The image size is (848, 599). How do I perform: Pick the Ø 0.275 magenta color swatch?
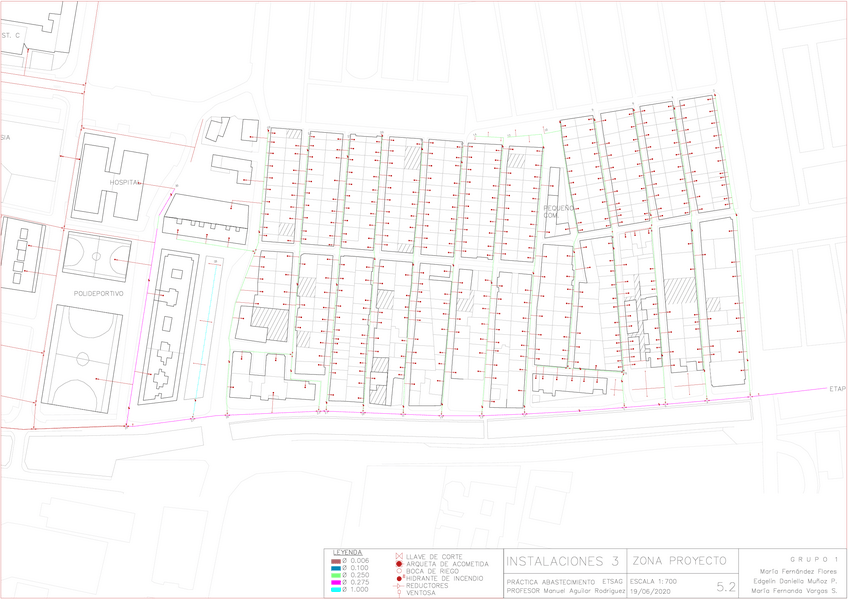[337, 582]
